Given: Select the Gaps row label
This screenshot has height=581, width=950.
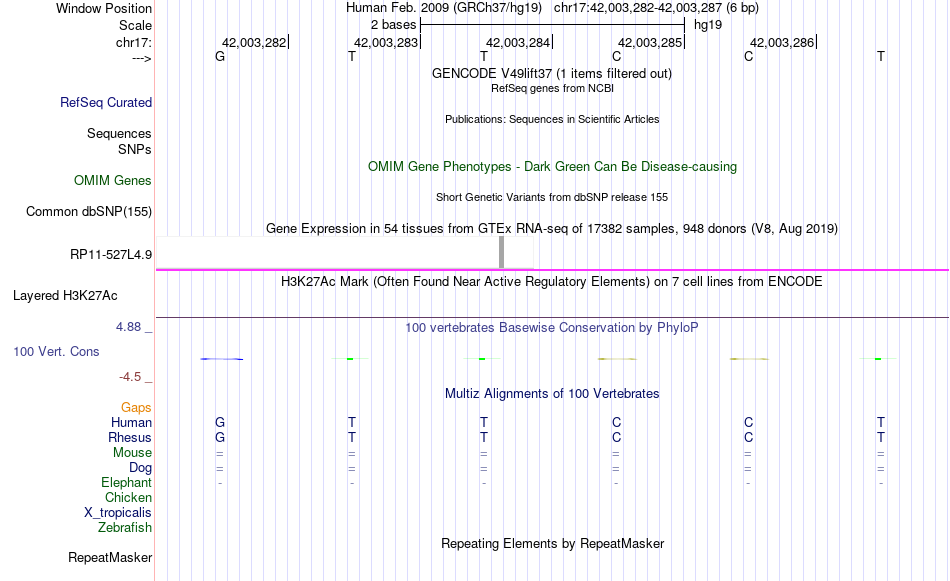Looking at the screenshot, I should pos(136,408).
